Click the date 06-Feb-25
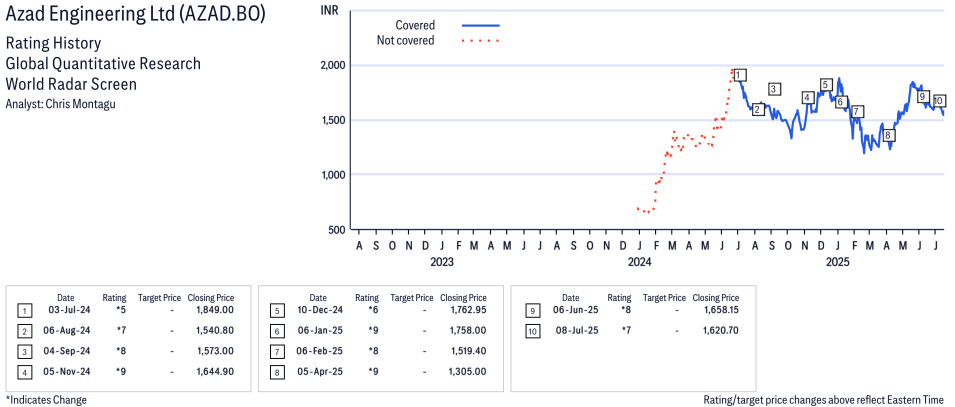This screenshot has width=955, height=407. click(319, 351)
